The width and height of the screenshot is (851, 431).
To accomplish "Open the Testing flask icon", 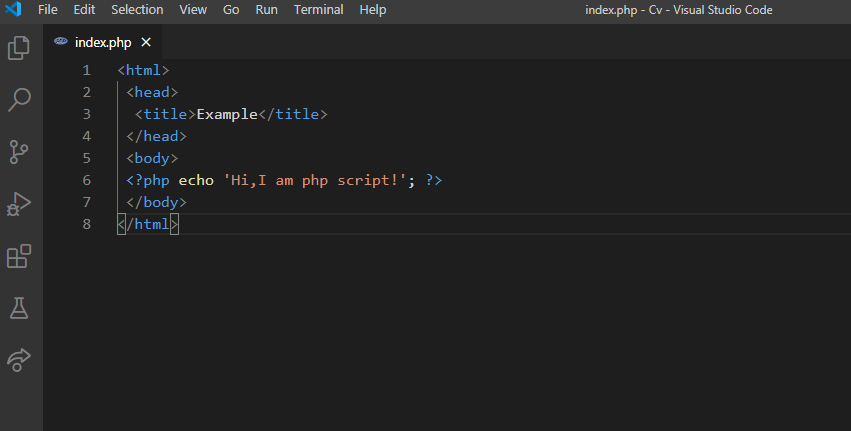I will pos(19,308).
